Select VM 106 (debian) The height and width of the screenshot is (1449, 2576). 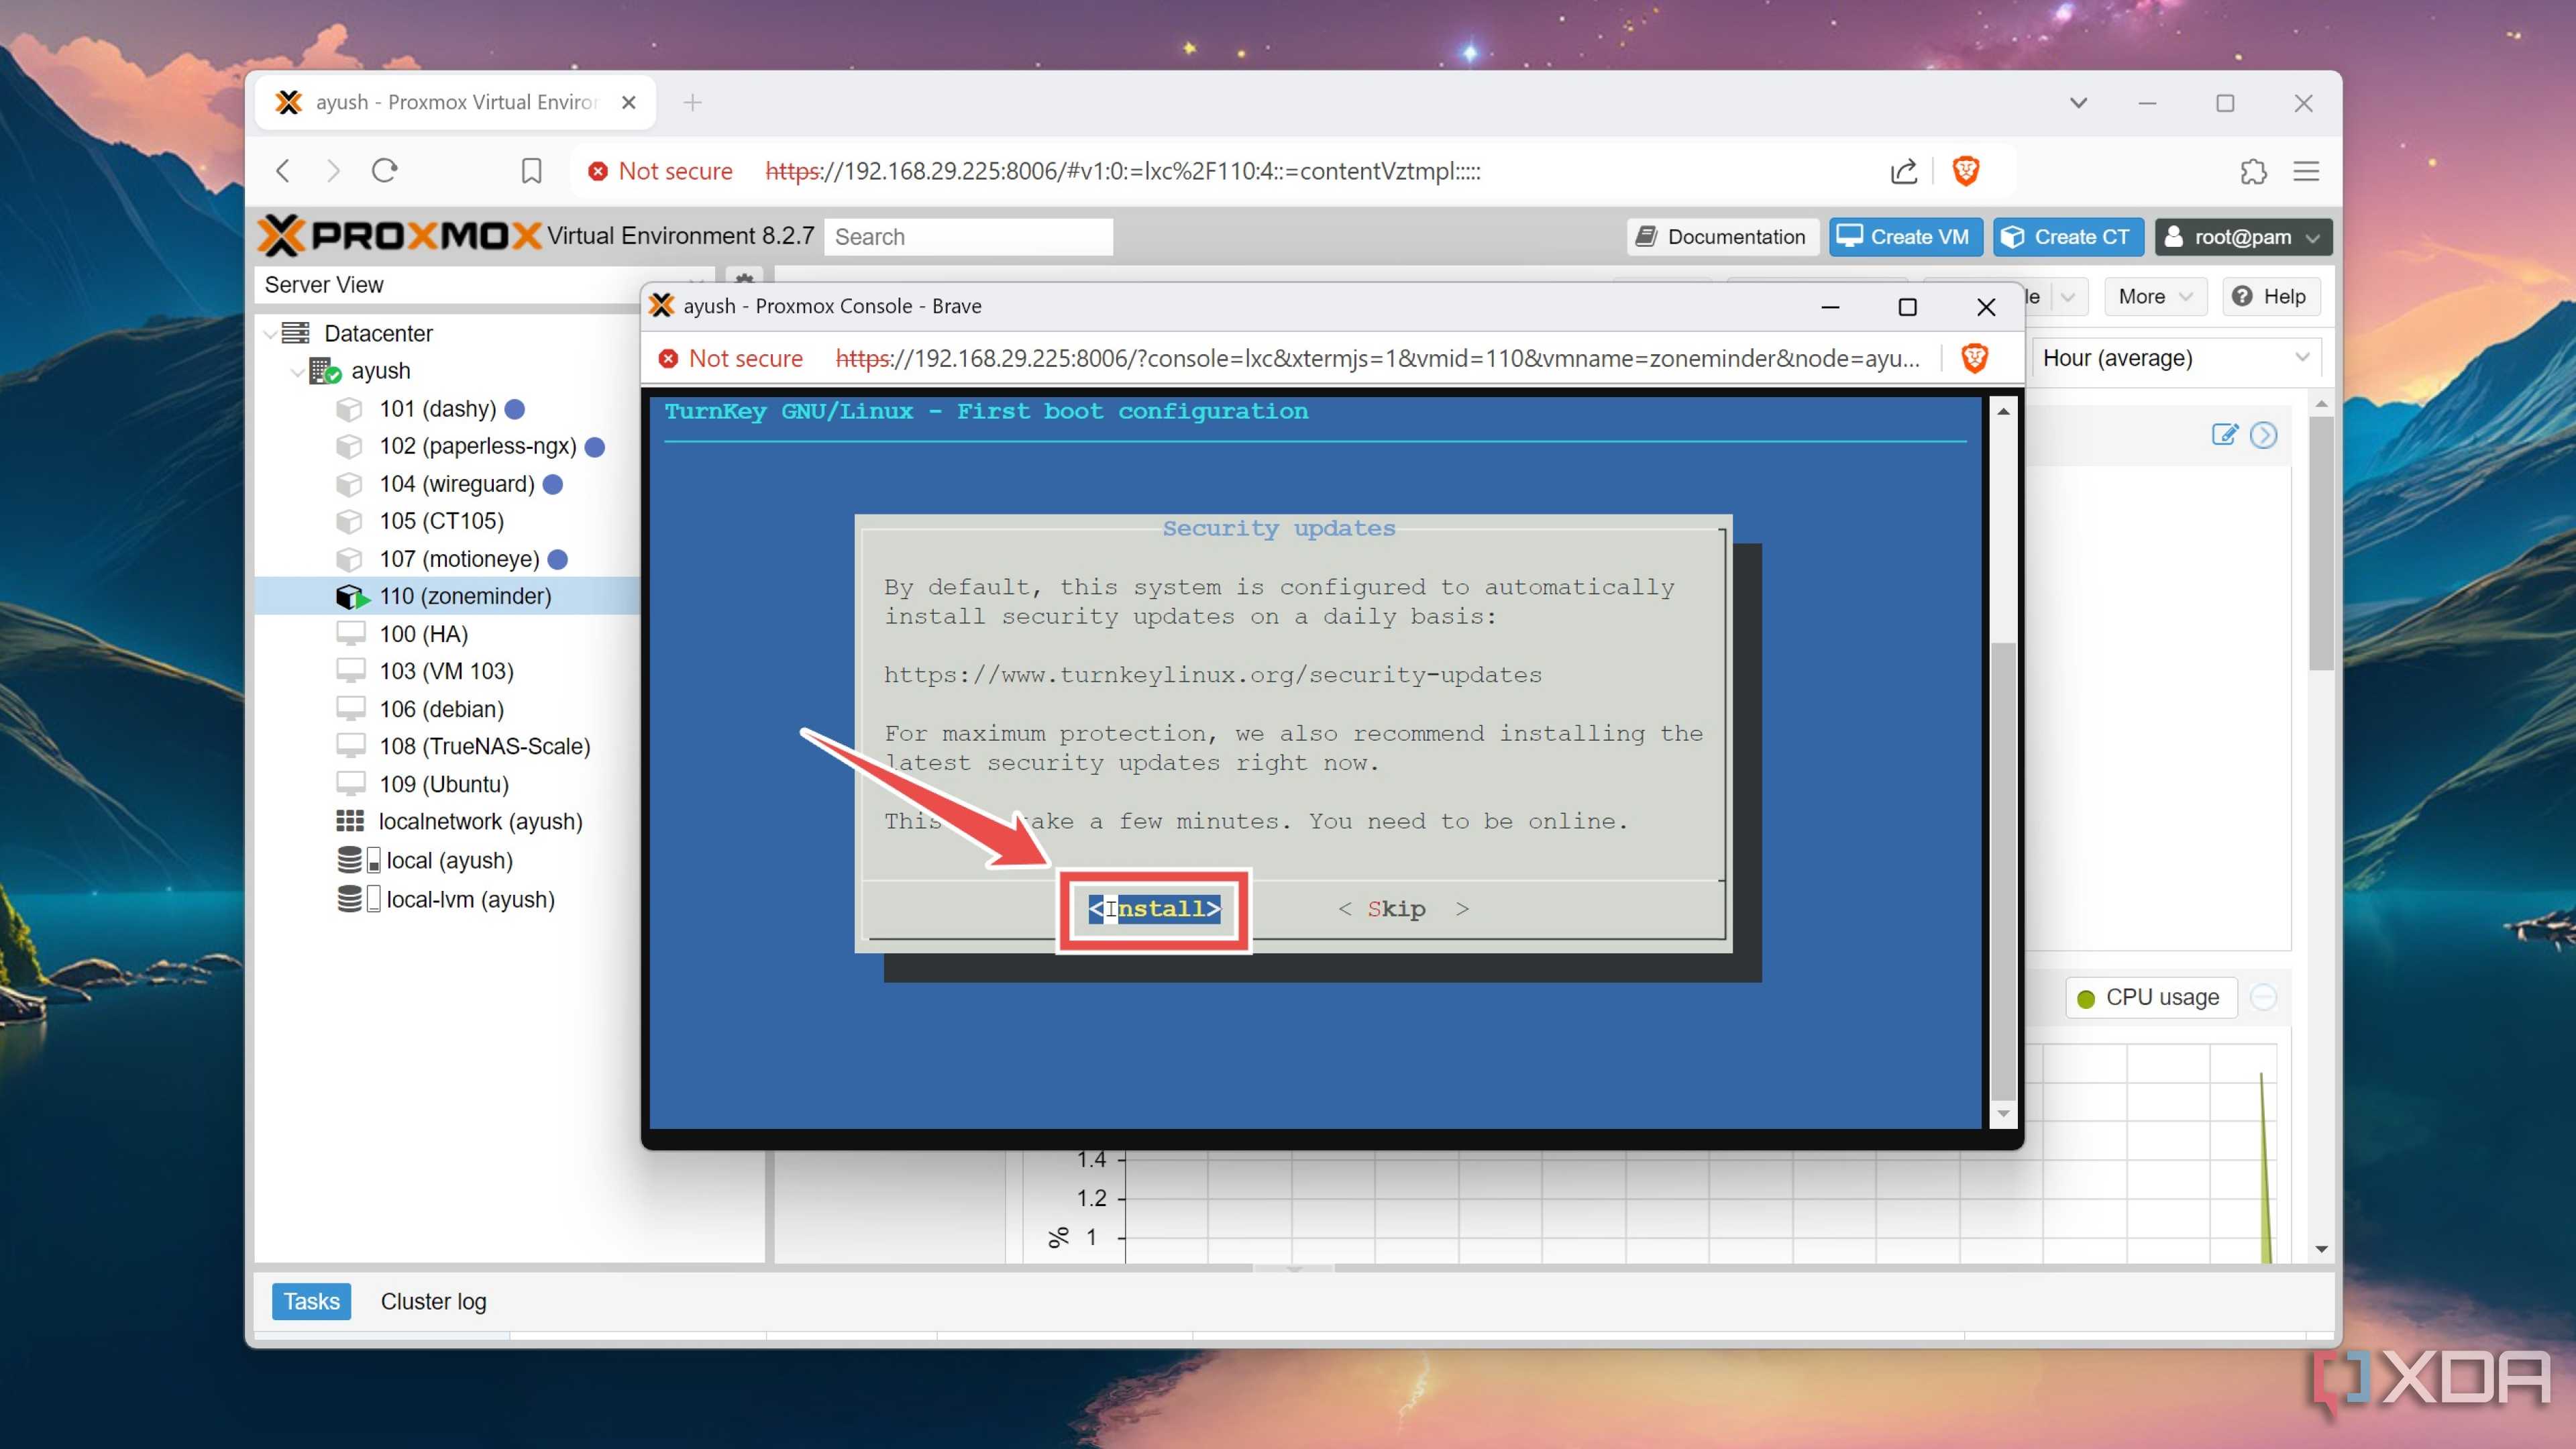point(441,709)
